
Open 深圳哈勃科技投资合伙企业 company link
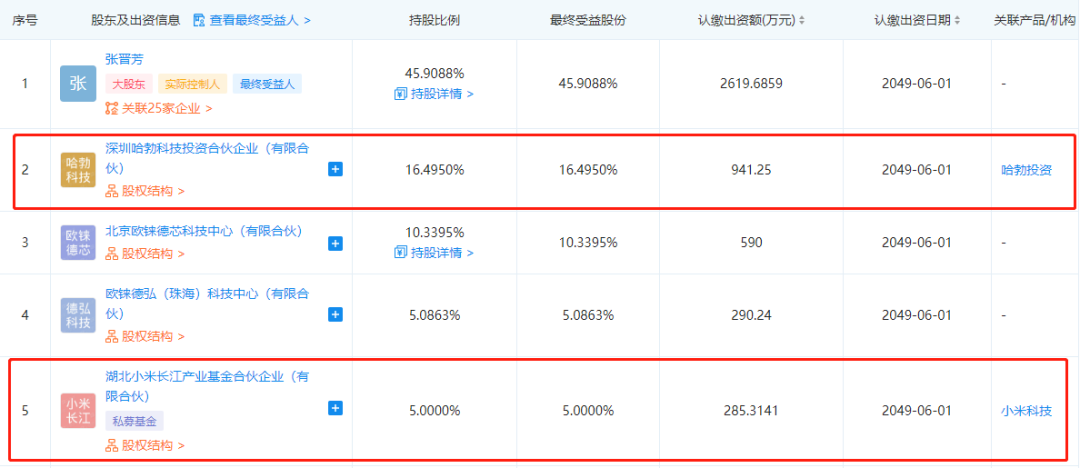tap(207, 158)
